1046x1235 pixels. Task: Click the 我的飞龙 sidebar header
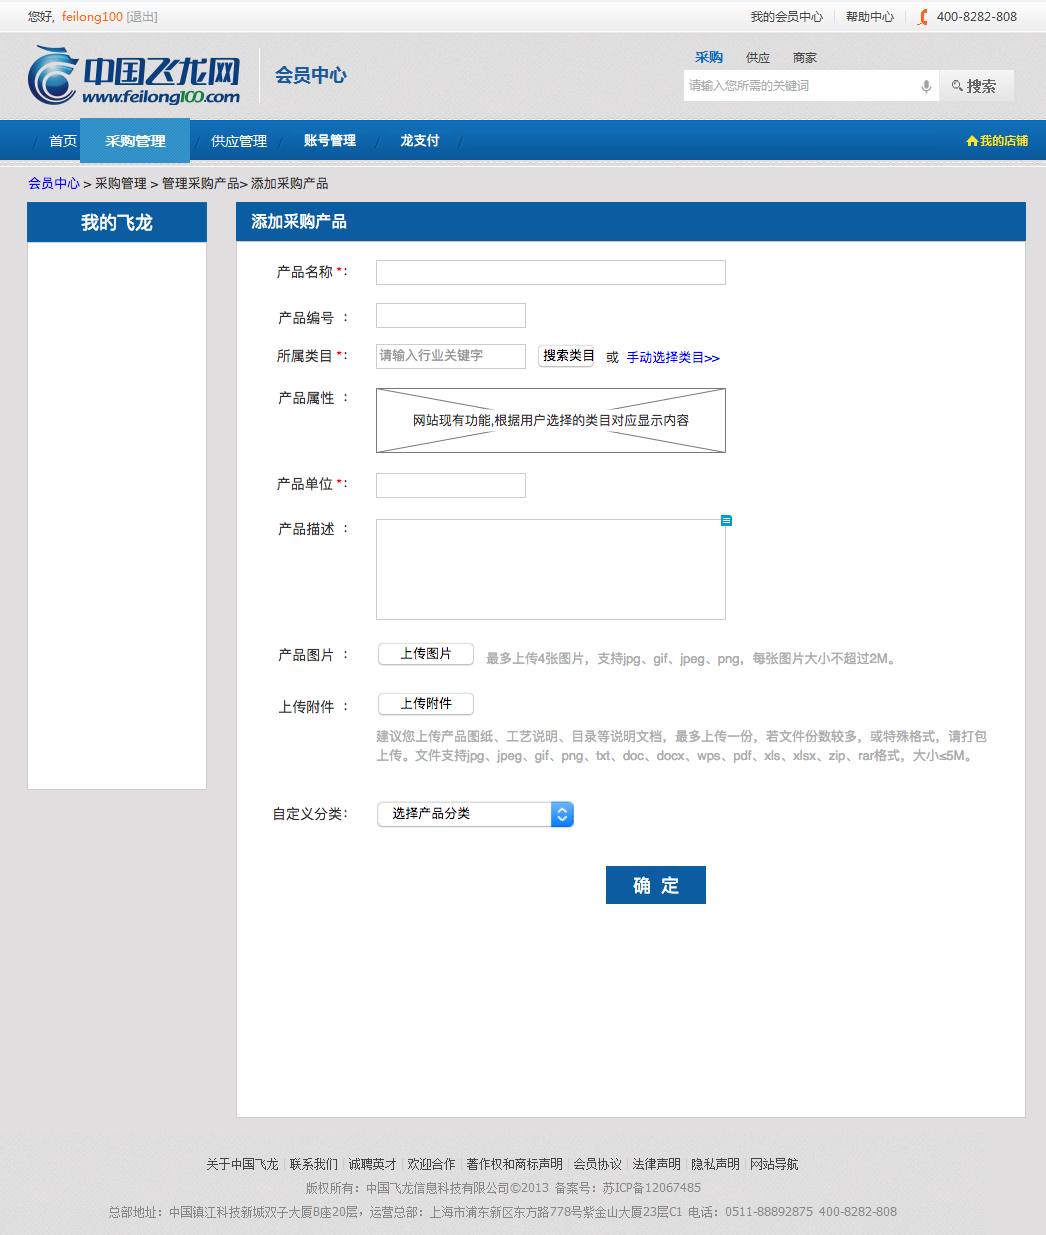117,222
